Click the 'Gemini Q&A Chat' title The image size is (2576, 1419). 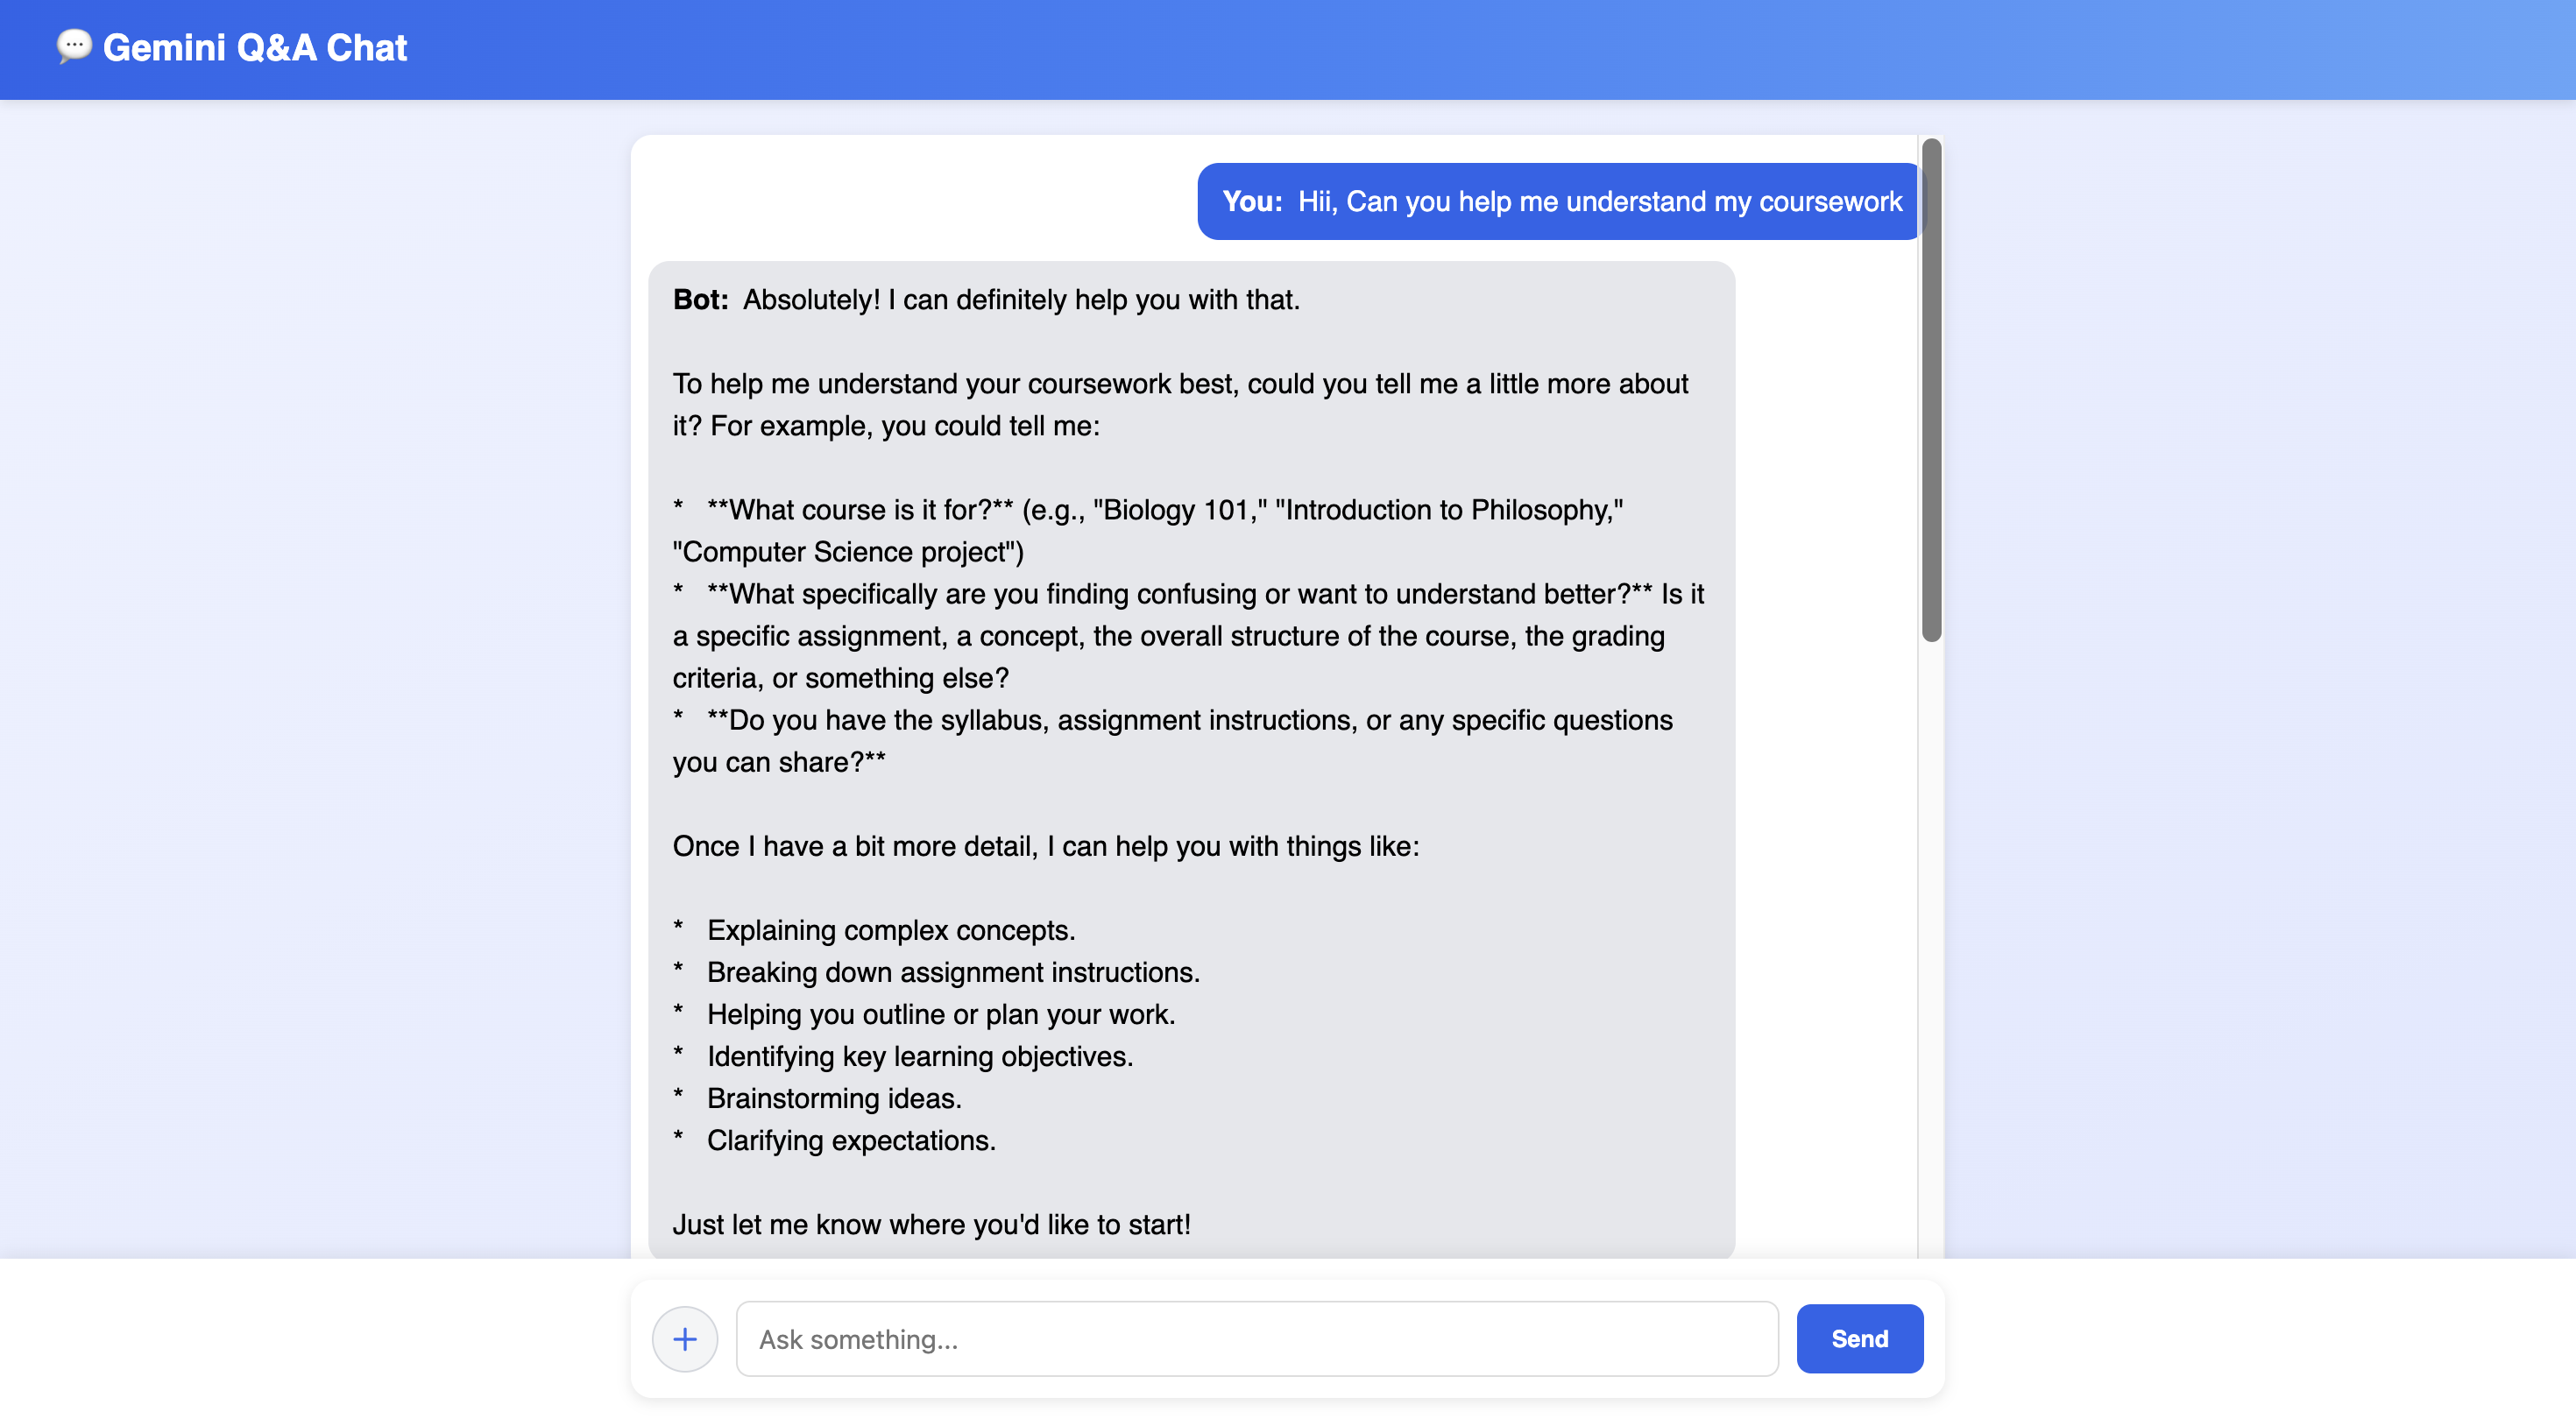tap(255, 48)
